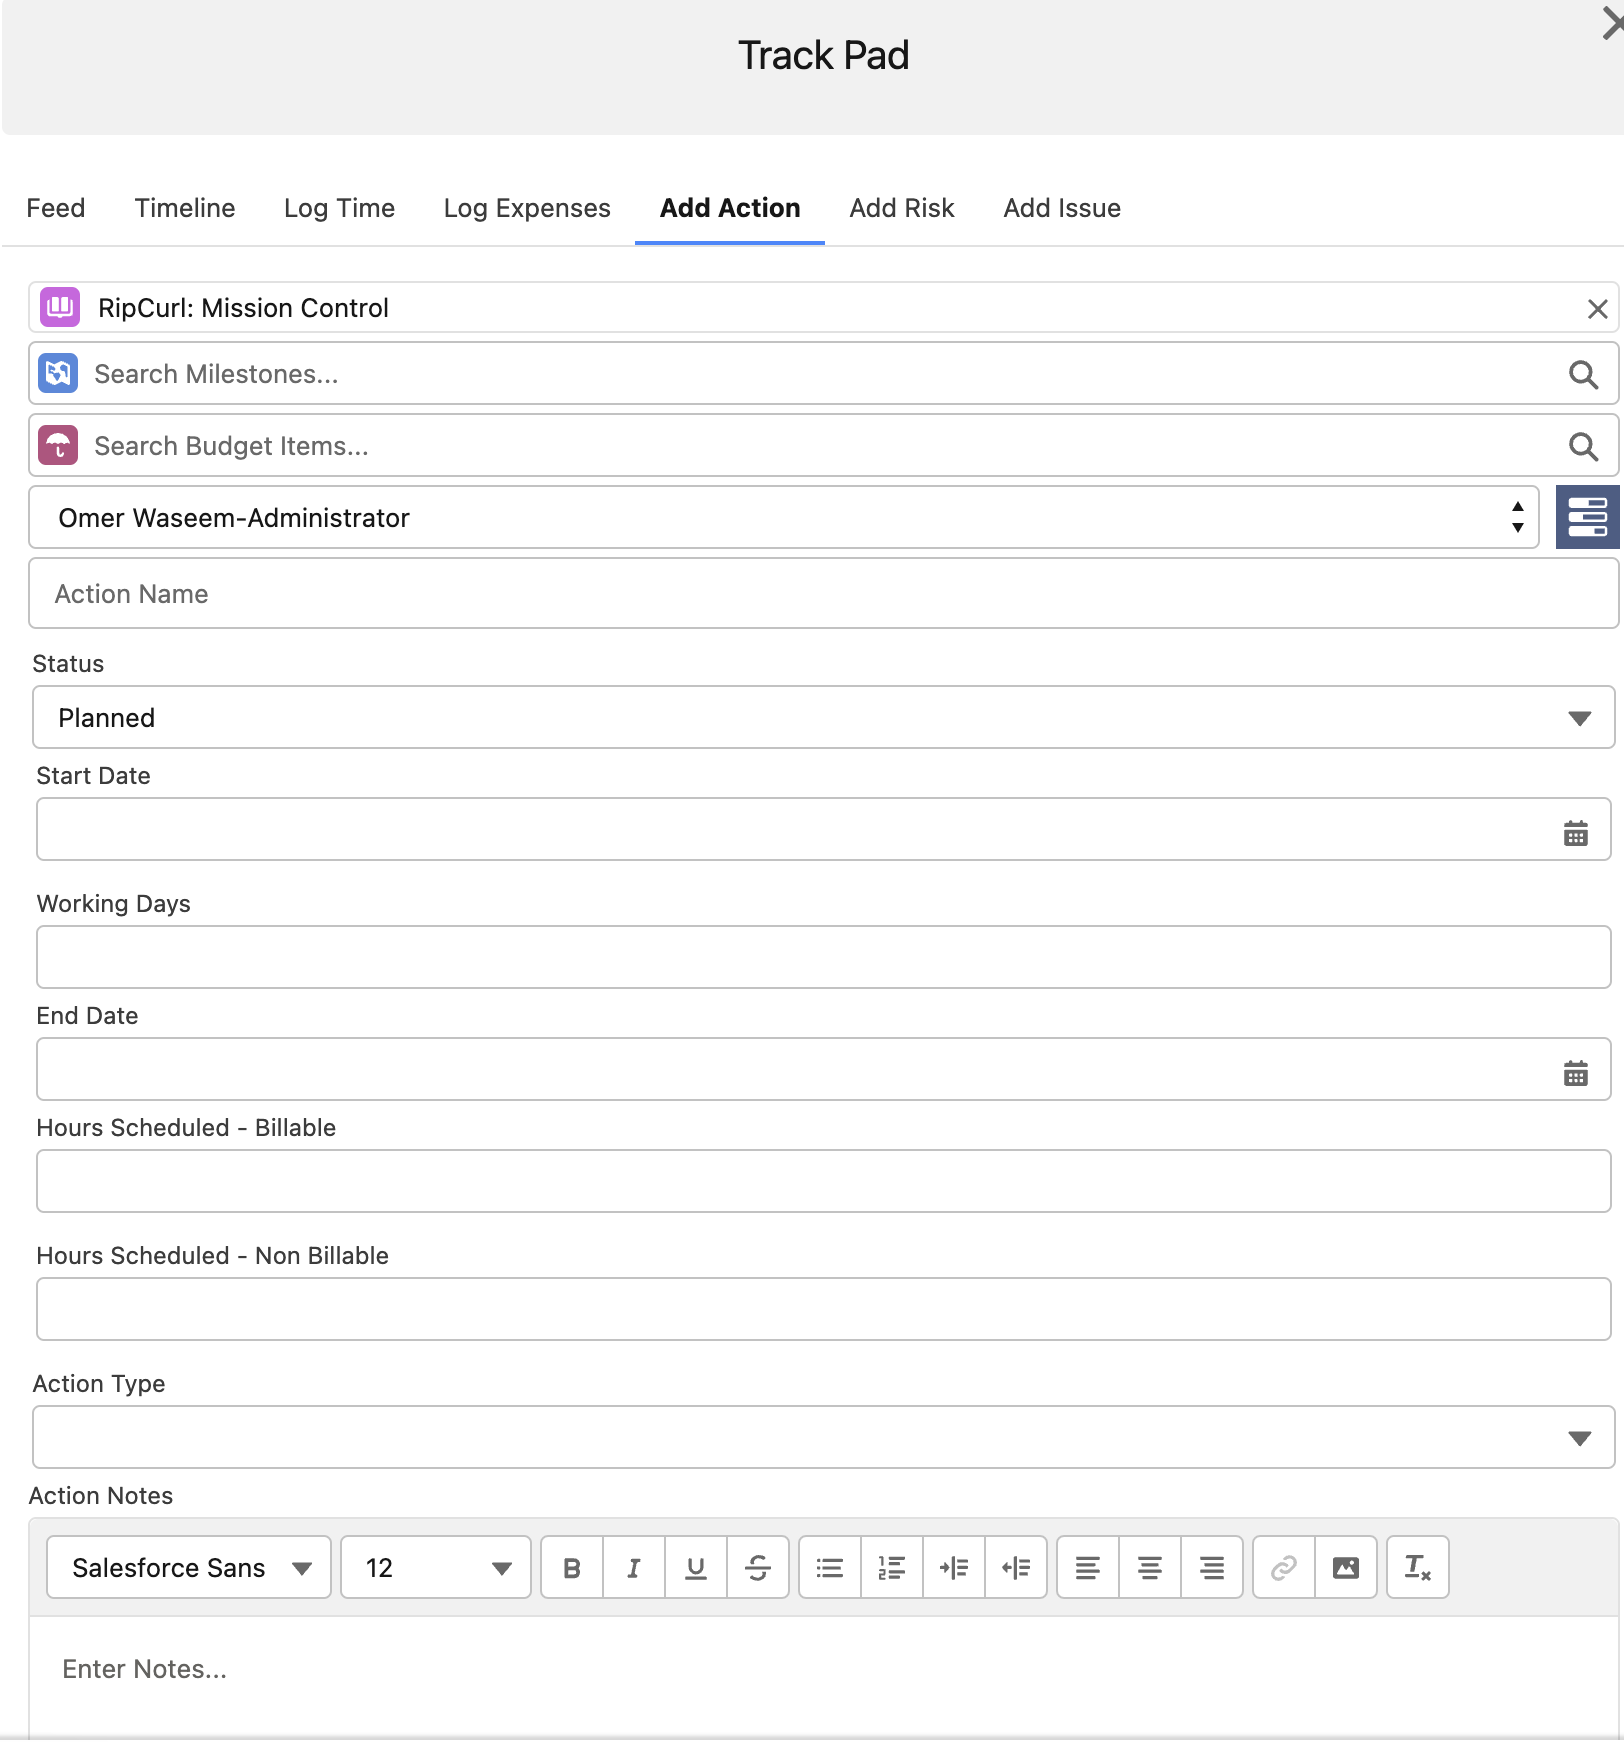The image size is (1624, 1742).
Task: Open Start Date calendar picker
Action: pos(1576,832)
